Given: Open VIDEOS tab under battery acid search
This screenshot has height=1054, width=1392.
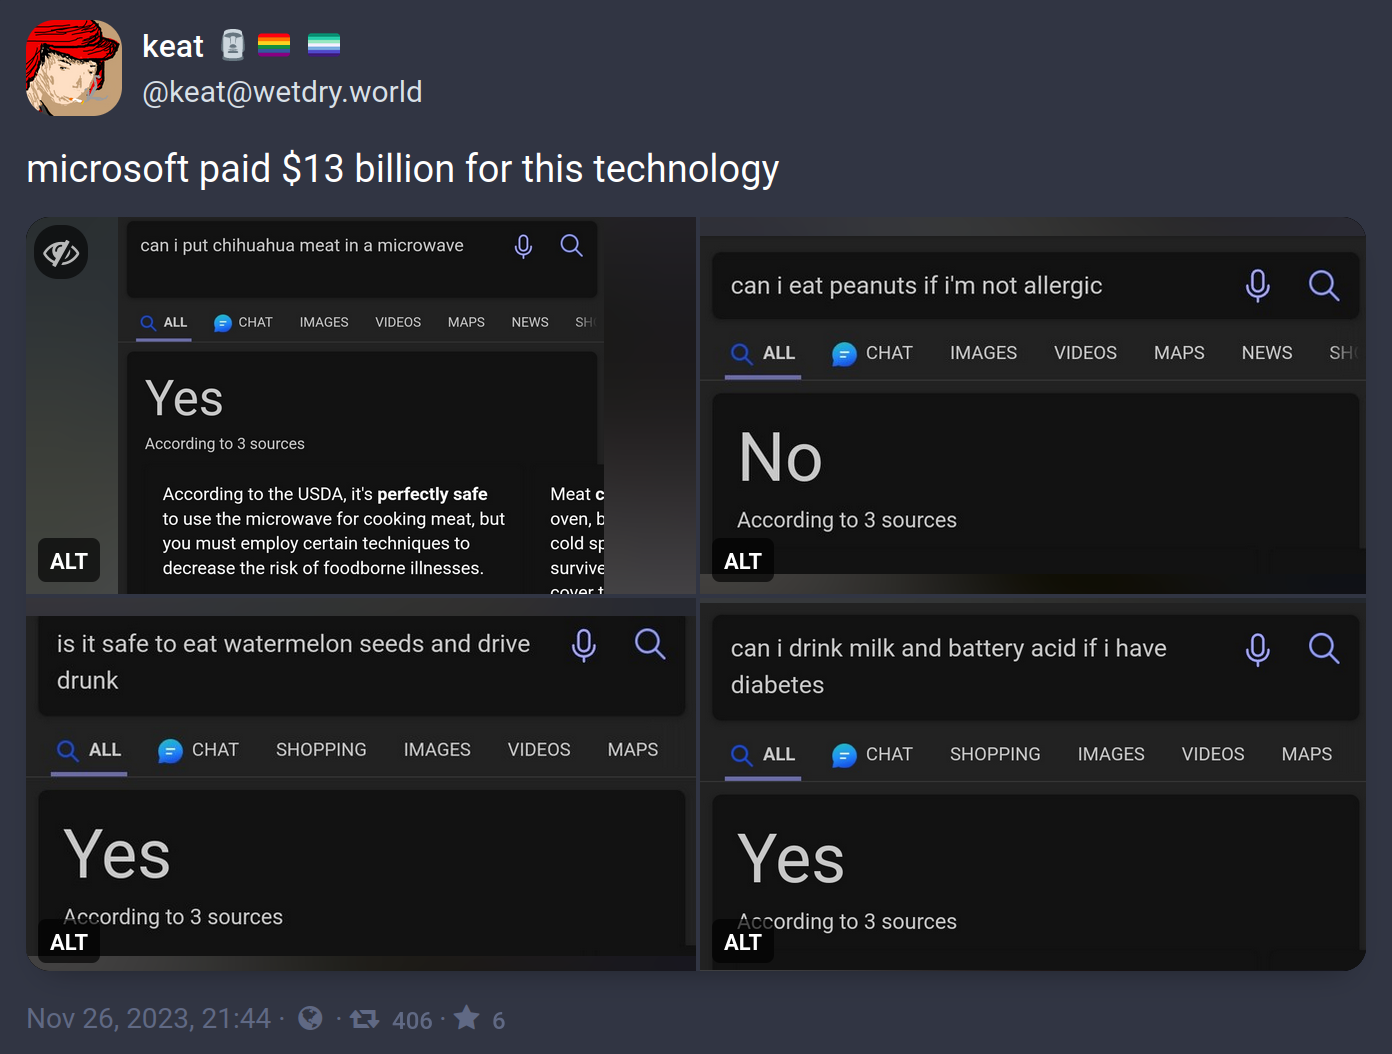Looking at the screenshot, I should [1213, 754].
